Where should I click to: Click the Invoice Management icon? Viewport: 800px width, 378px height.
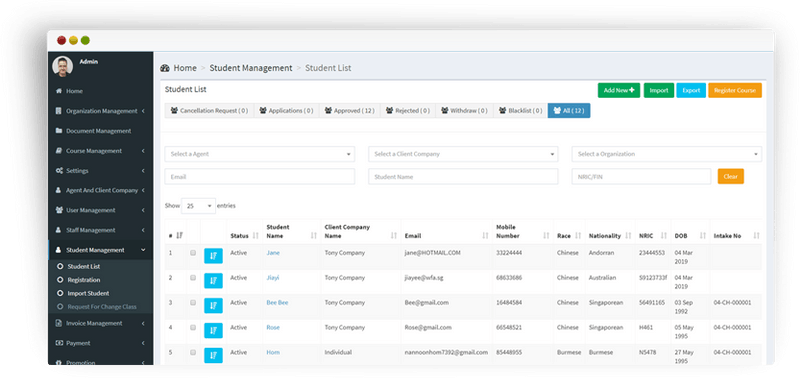59,323
